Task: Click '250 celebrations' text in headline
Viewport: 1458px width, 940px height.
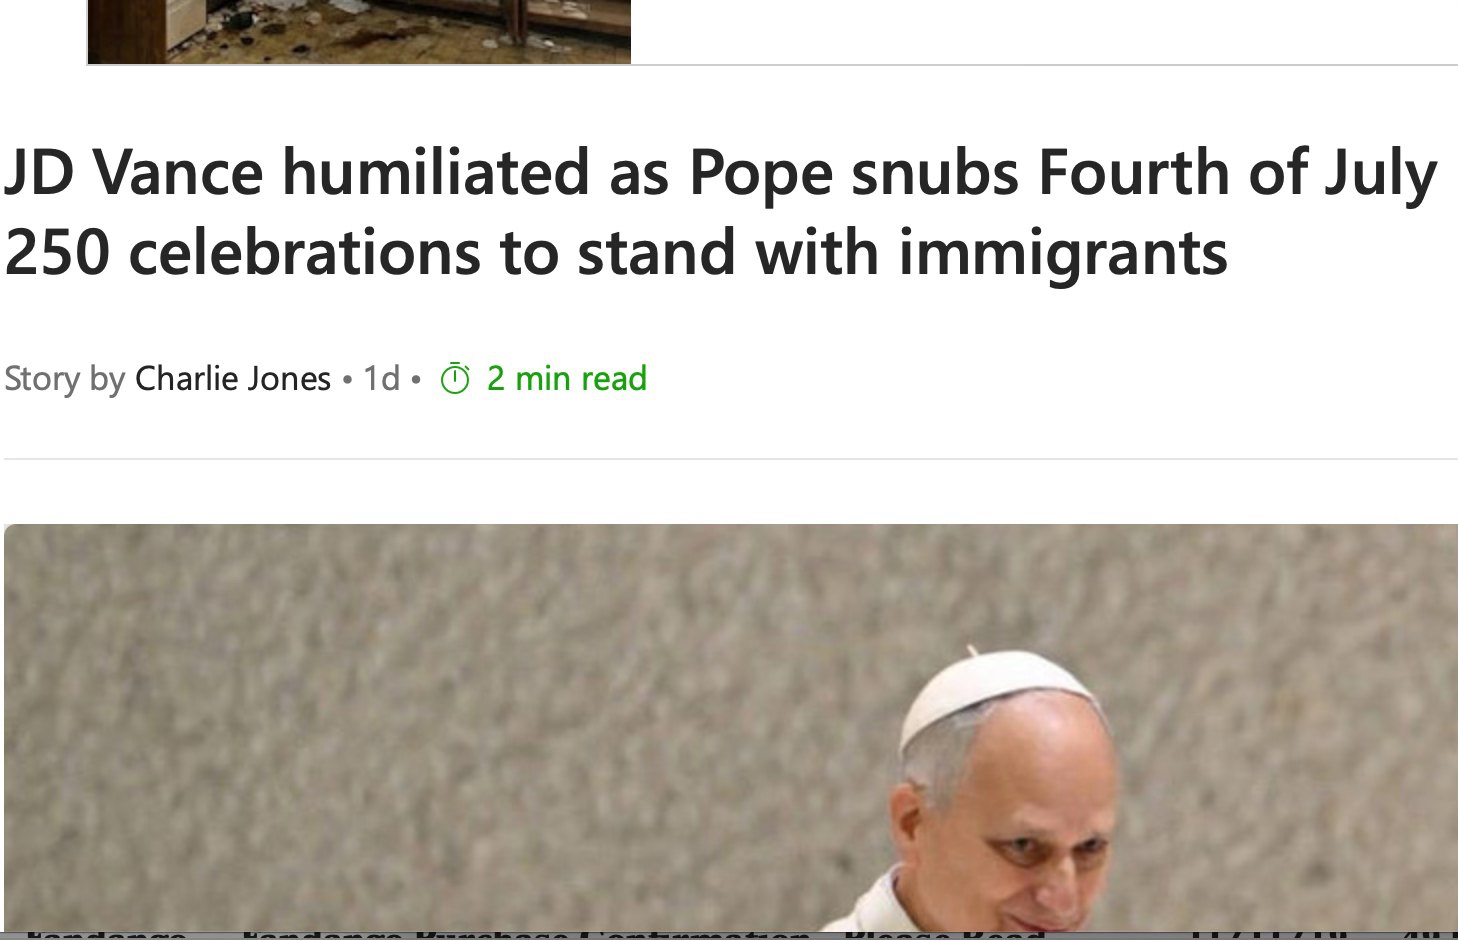Action: 243,253
